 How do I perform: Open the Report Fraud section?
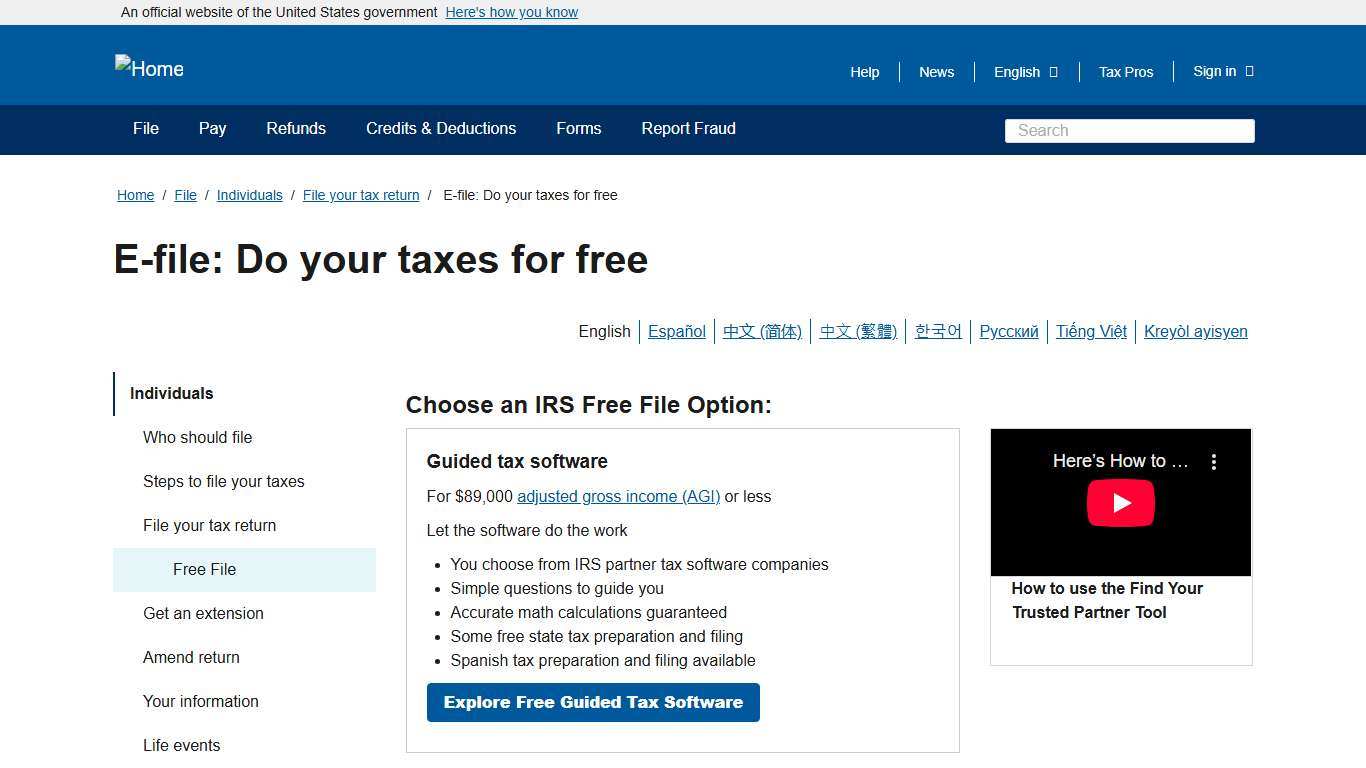pos(688,129)
